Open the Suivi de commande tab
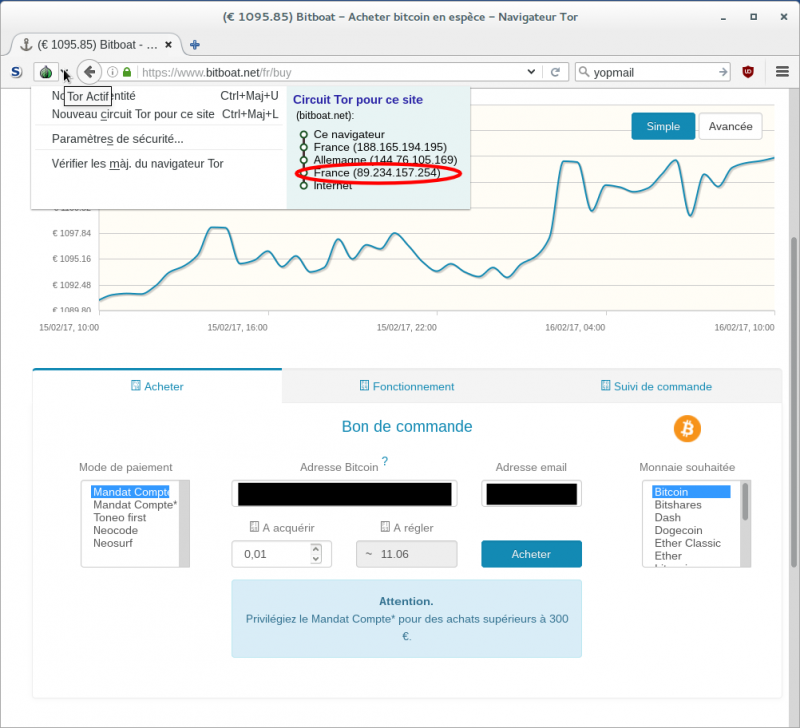 (x=656, y=386)
